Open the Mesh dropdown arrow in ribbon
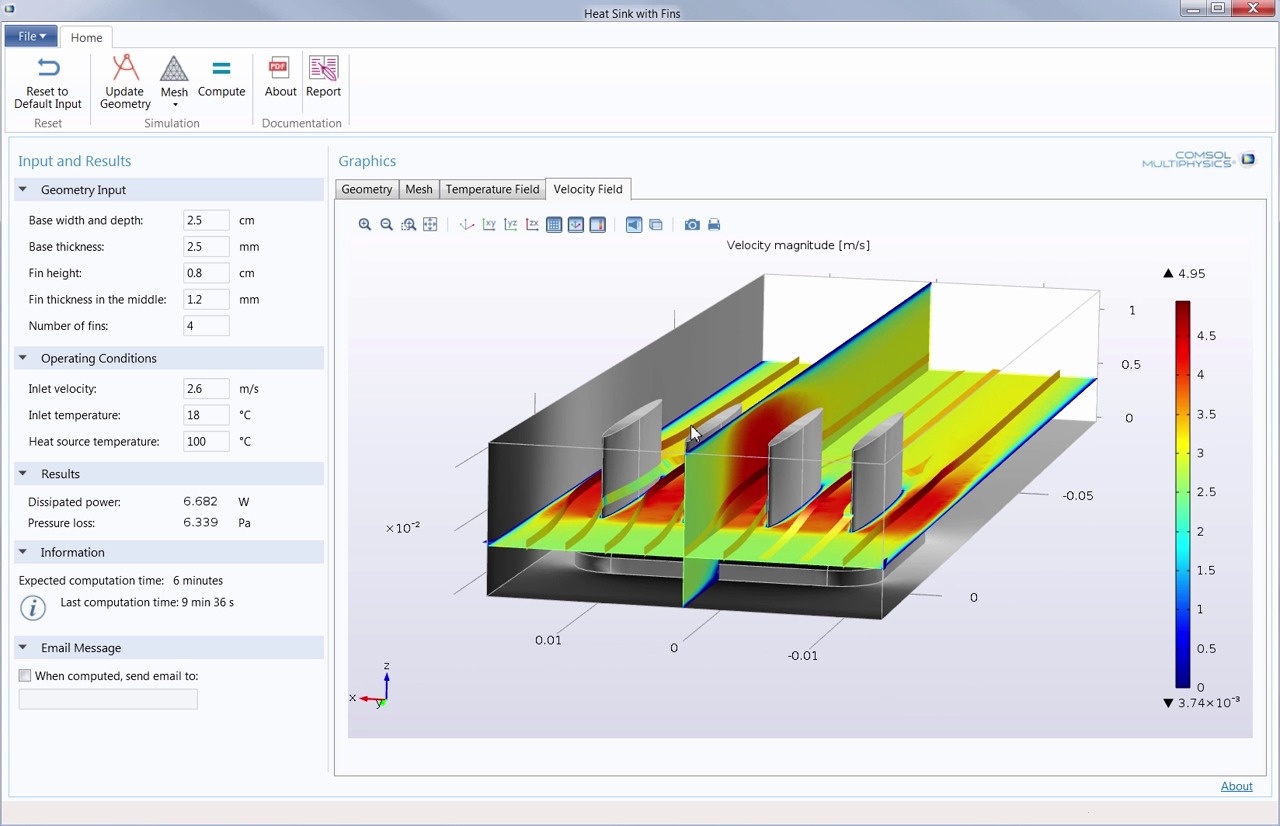Image resolution: width=1280 pixels, height=826 pixels. pos(174,105)
